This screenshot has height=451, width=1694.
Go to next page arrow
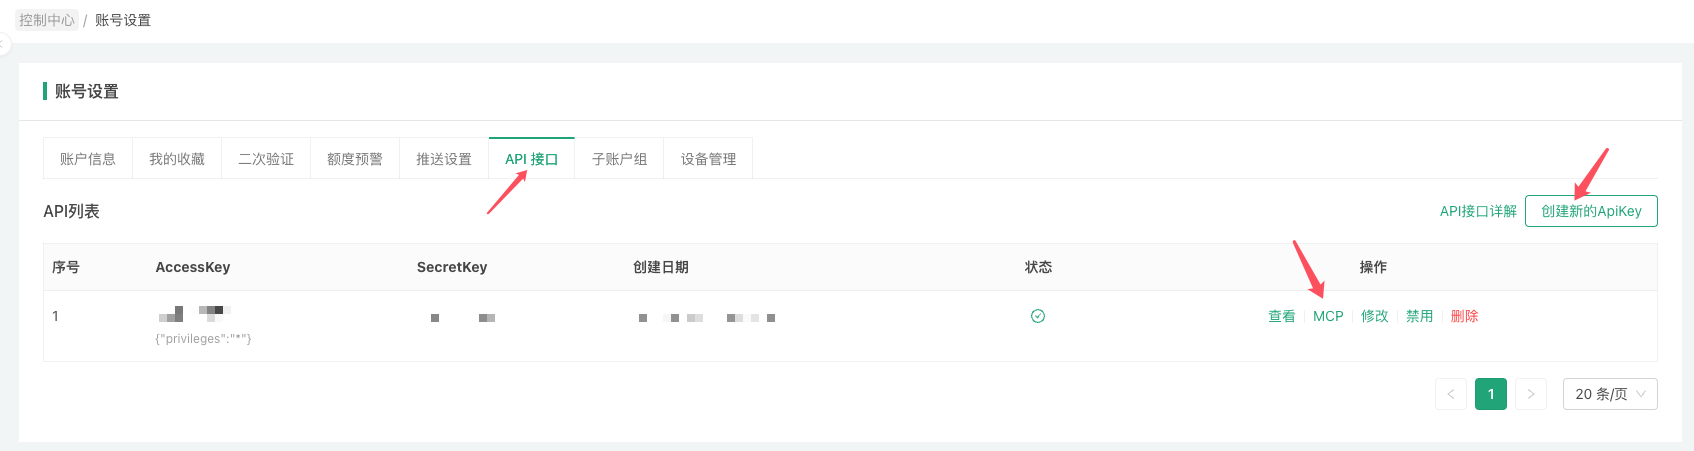pyautogui.click(x=1531, y=394)
